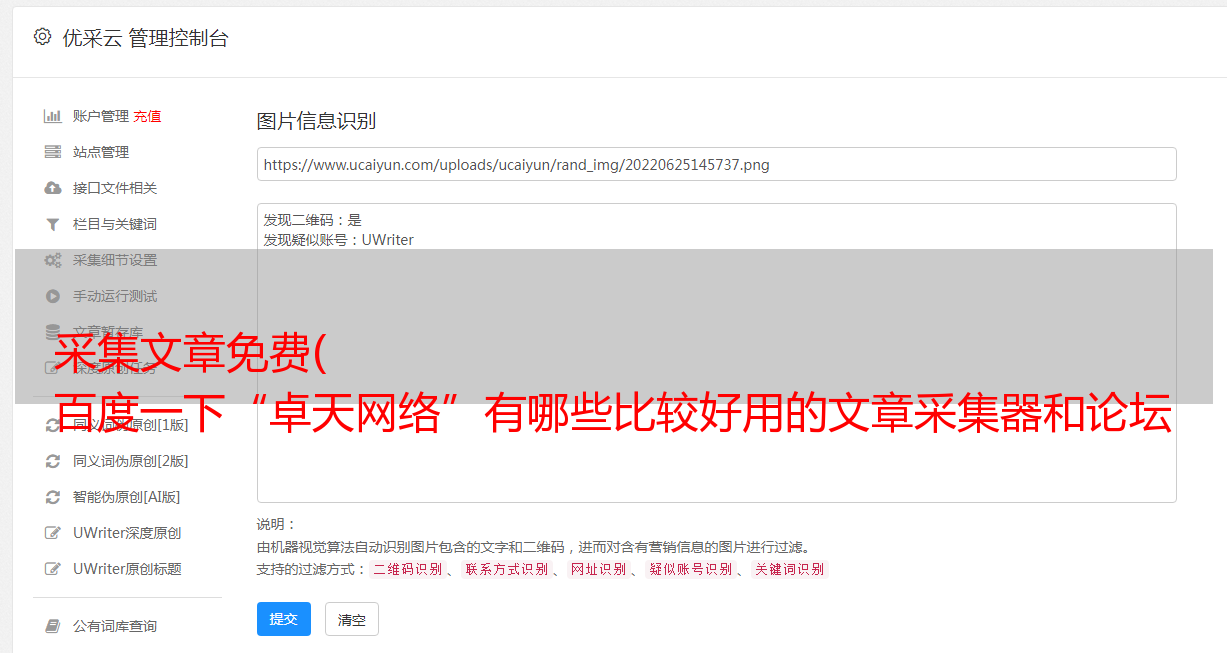Select the 关键词识别 tag
1227x653 pixels.
coord(790,569)
